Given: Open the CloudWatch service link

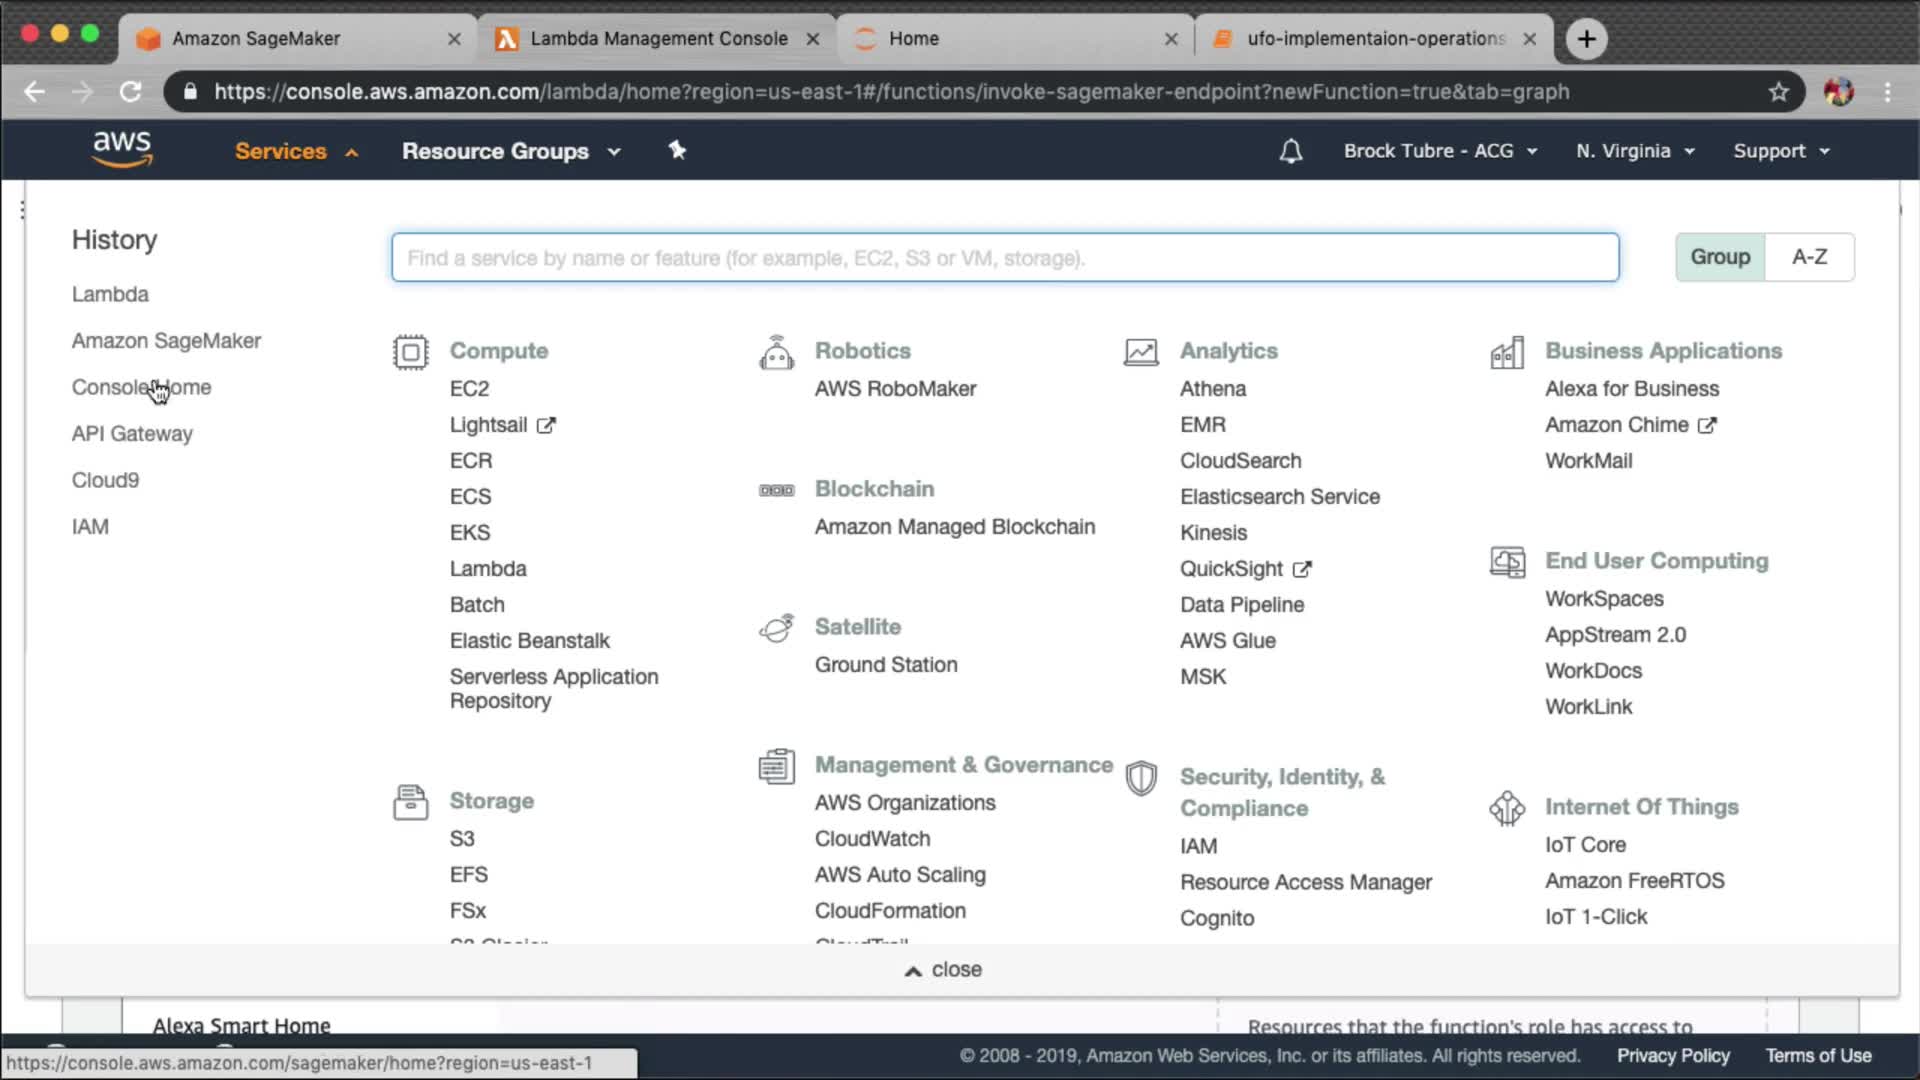Looking at the screenshot, I should click(872, 839).
